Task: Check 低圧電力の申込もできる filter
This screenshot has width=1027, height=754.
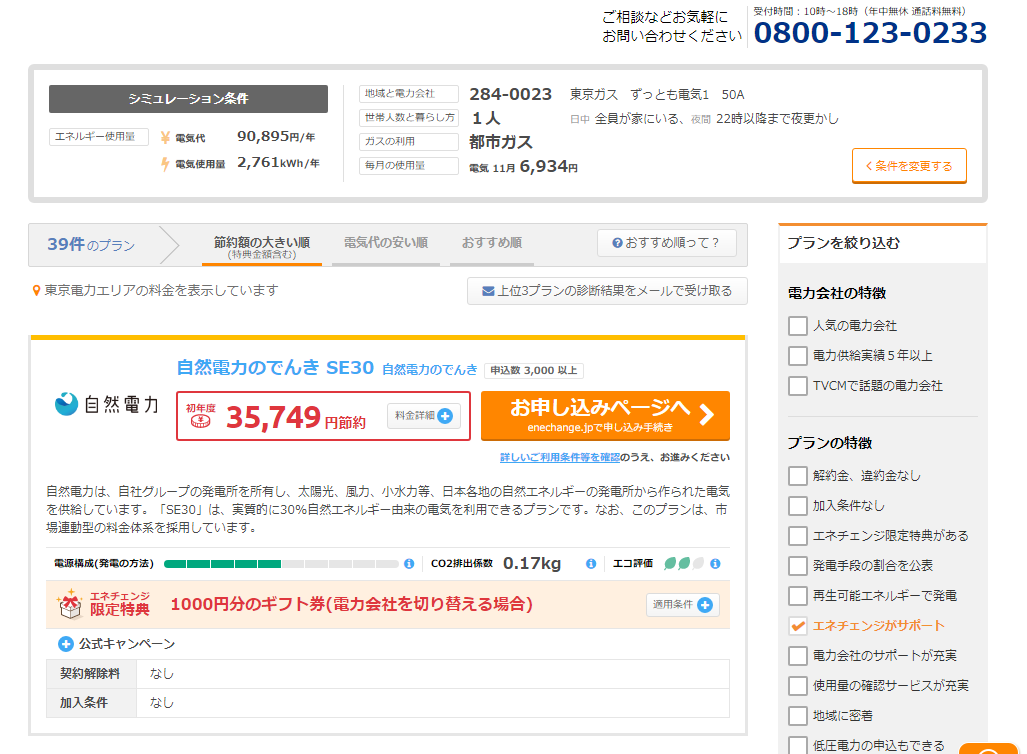Action: click(x=797, y=745)
